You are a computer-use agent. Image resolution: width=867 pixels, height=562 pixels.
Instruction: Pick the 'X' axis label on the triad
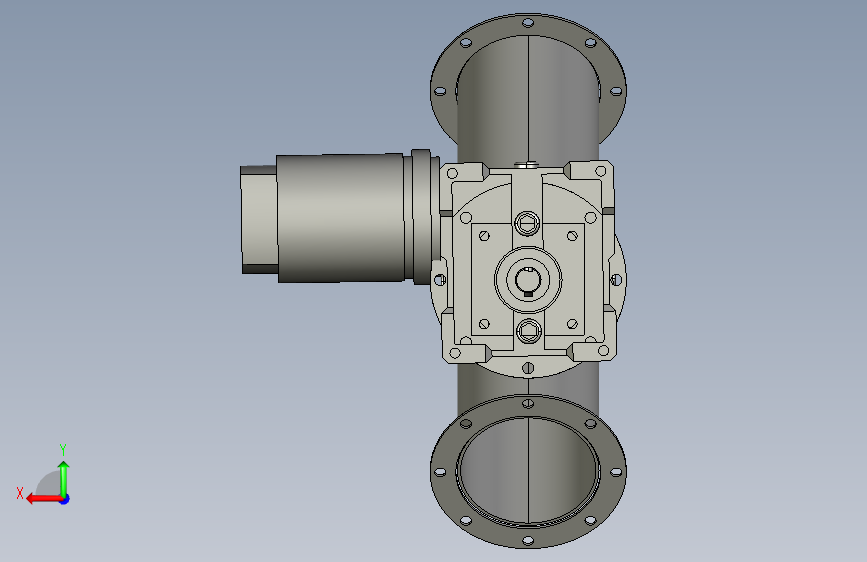(x=20, y=493)
